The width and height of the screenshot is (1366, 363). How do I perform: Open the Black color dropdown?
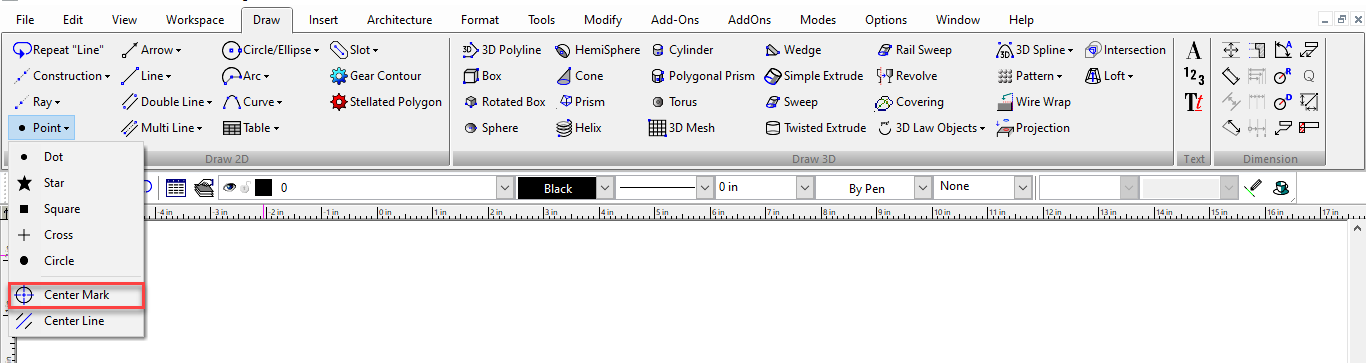[604, 187]
